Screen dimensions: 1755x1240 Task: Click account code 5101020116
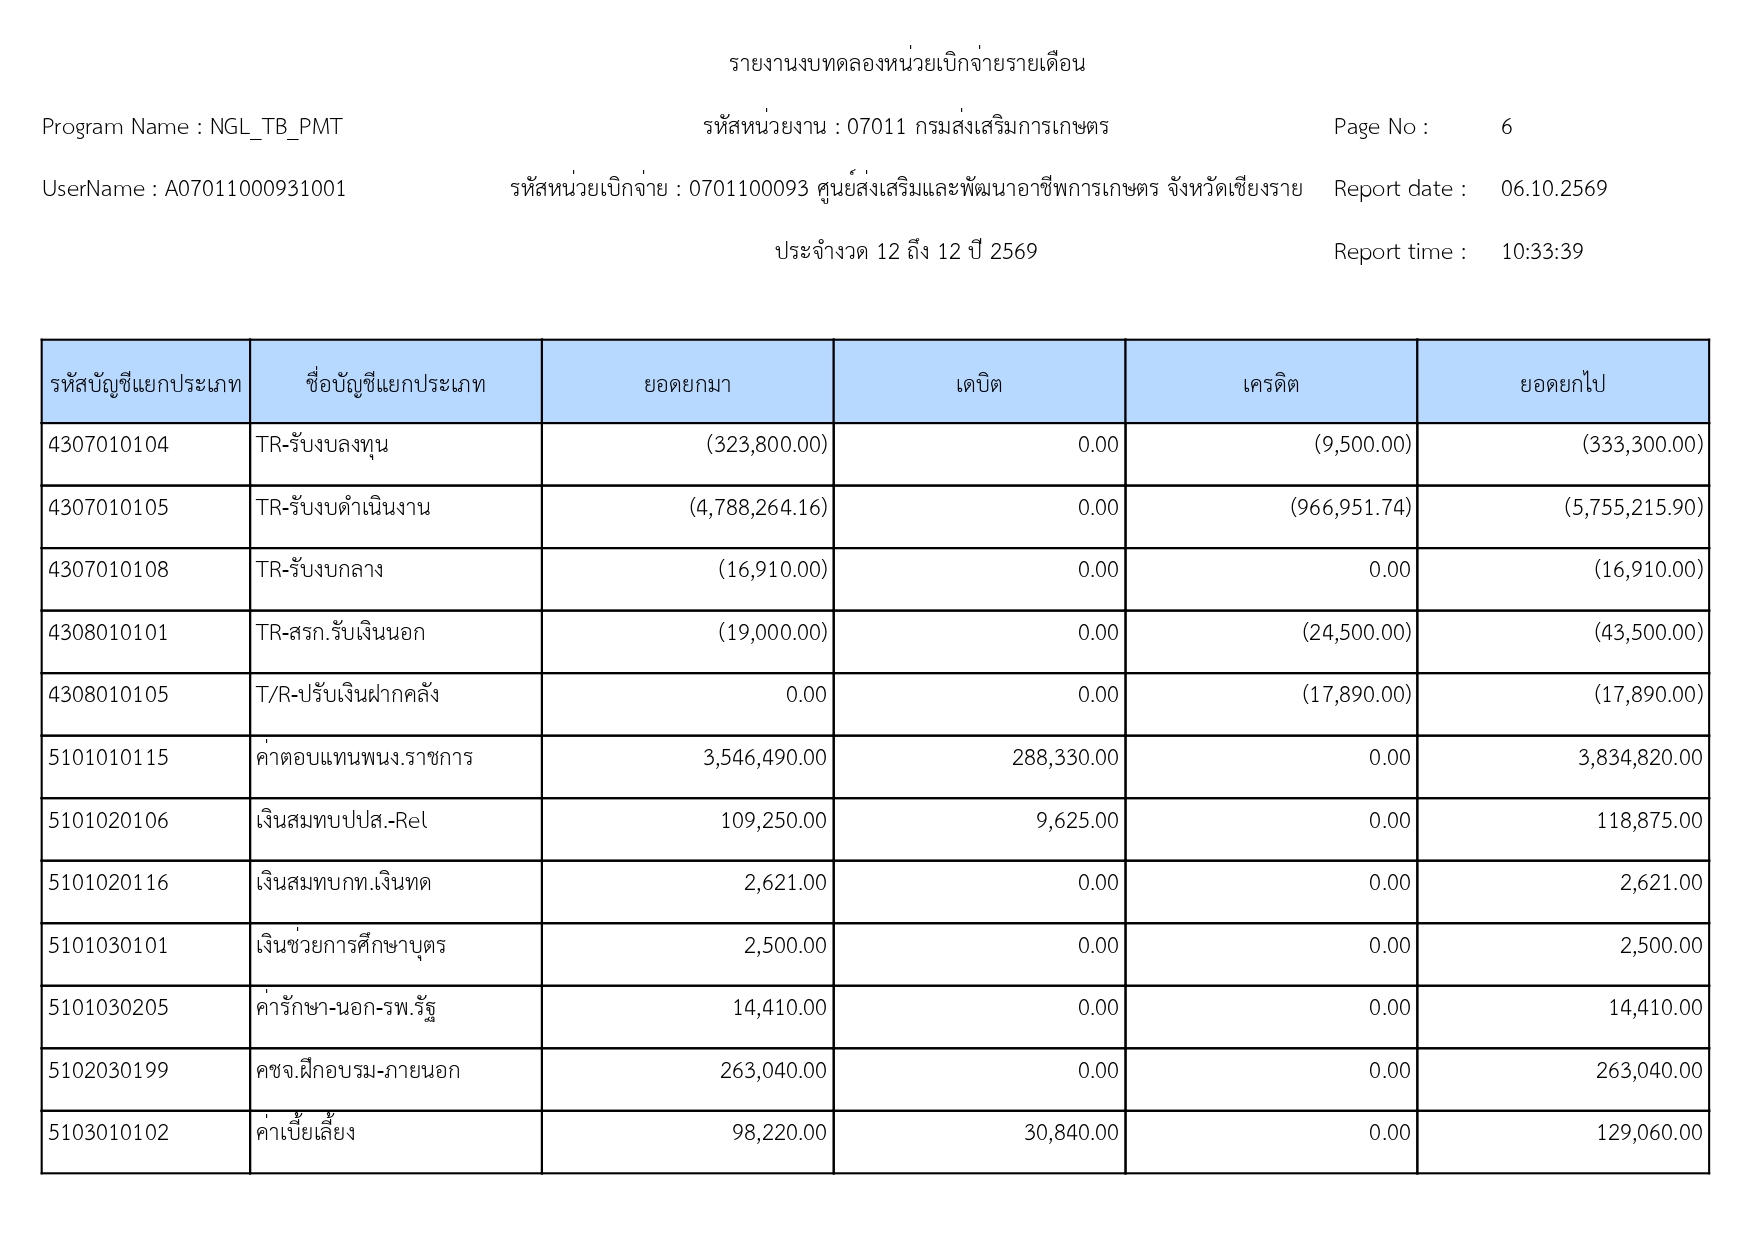[108, 883]
